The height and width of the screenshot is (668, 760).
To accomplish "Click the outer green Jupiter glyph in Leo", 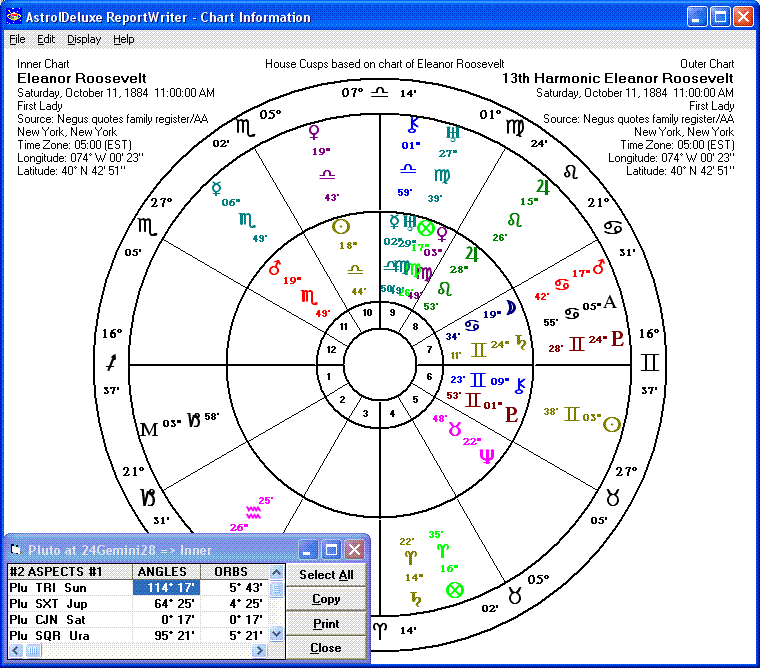I will pos(543,187).
